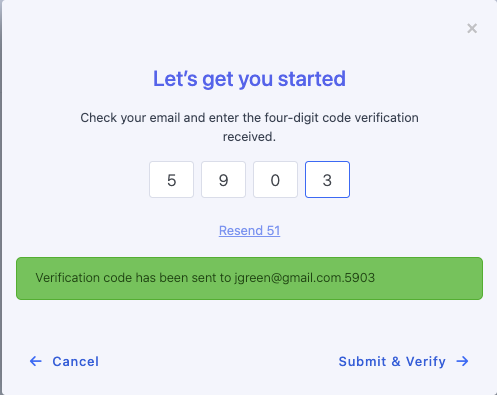
Task: Select the first code box containing 5
Action: [x=171, y=180]
